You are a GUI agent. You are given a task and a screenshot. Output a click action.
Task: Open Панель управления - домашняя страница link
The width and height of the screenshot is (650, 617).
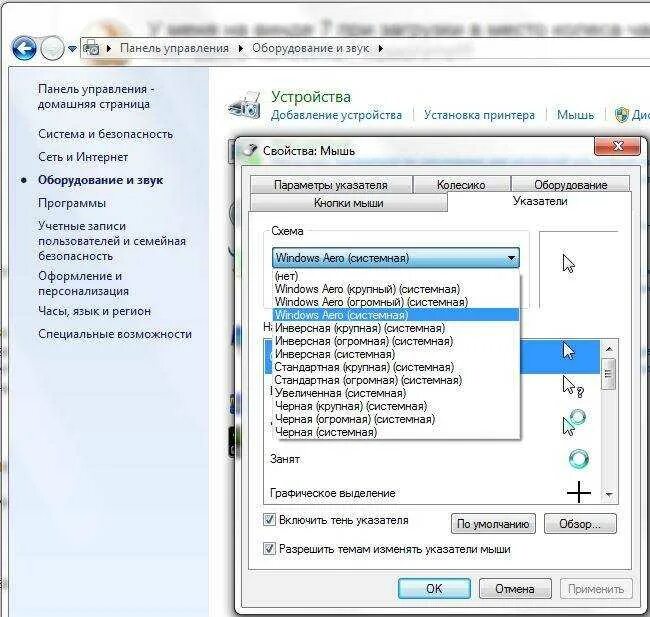click(96, 96)
